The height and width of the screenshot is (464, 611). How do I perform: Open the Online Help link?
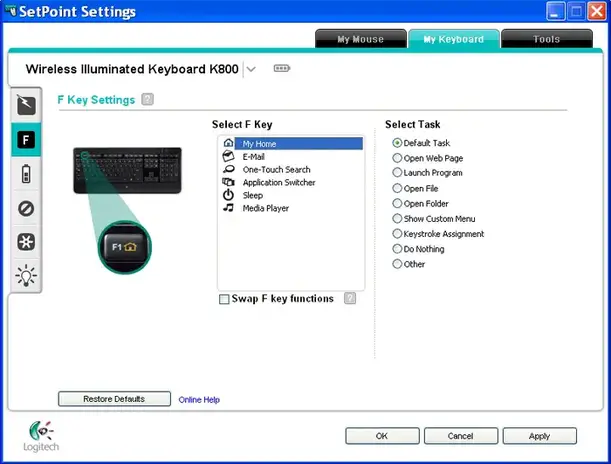point(199,400)
